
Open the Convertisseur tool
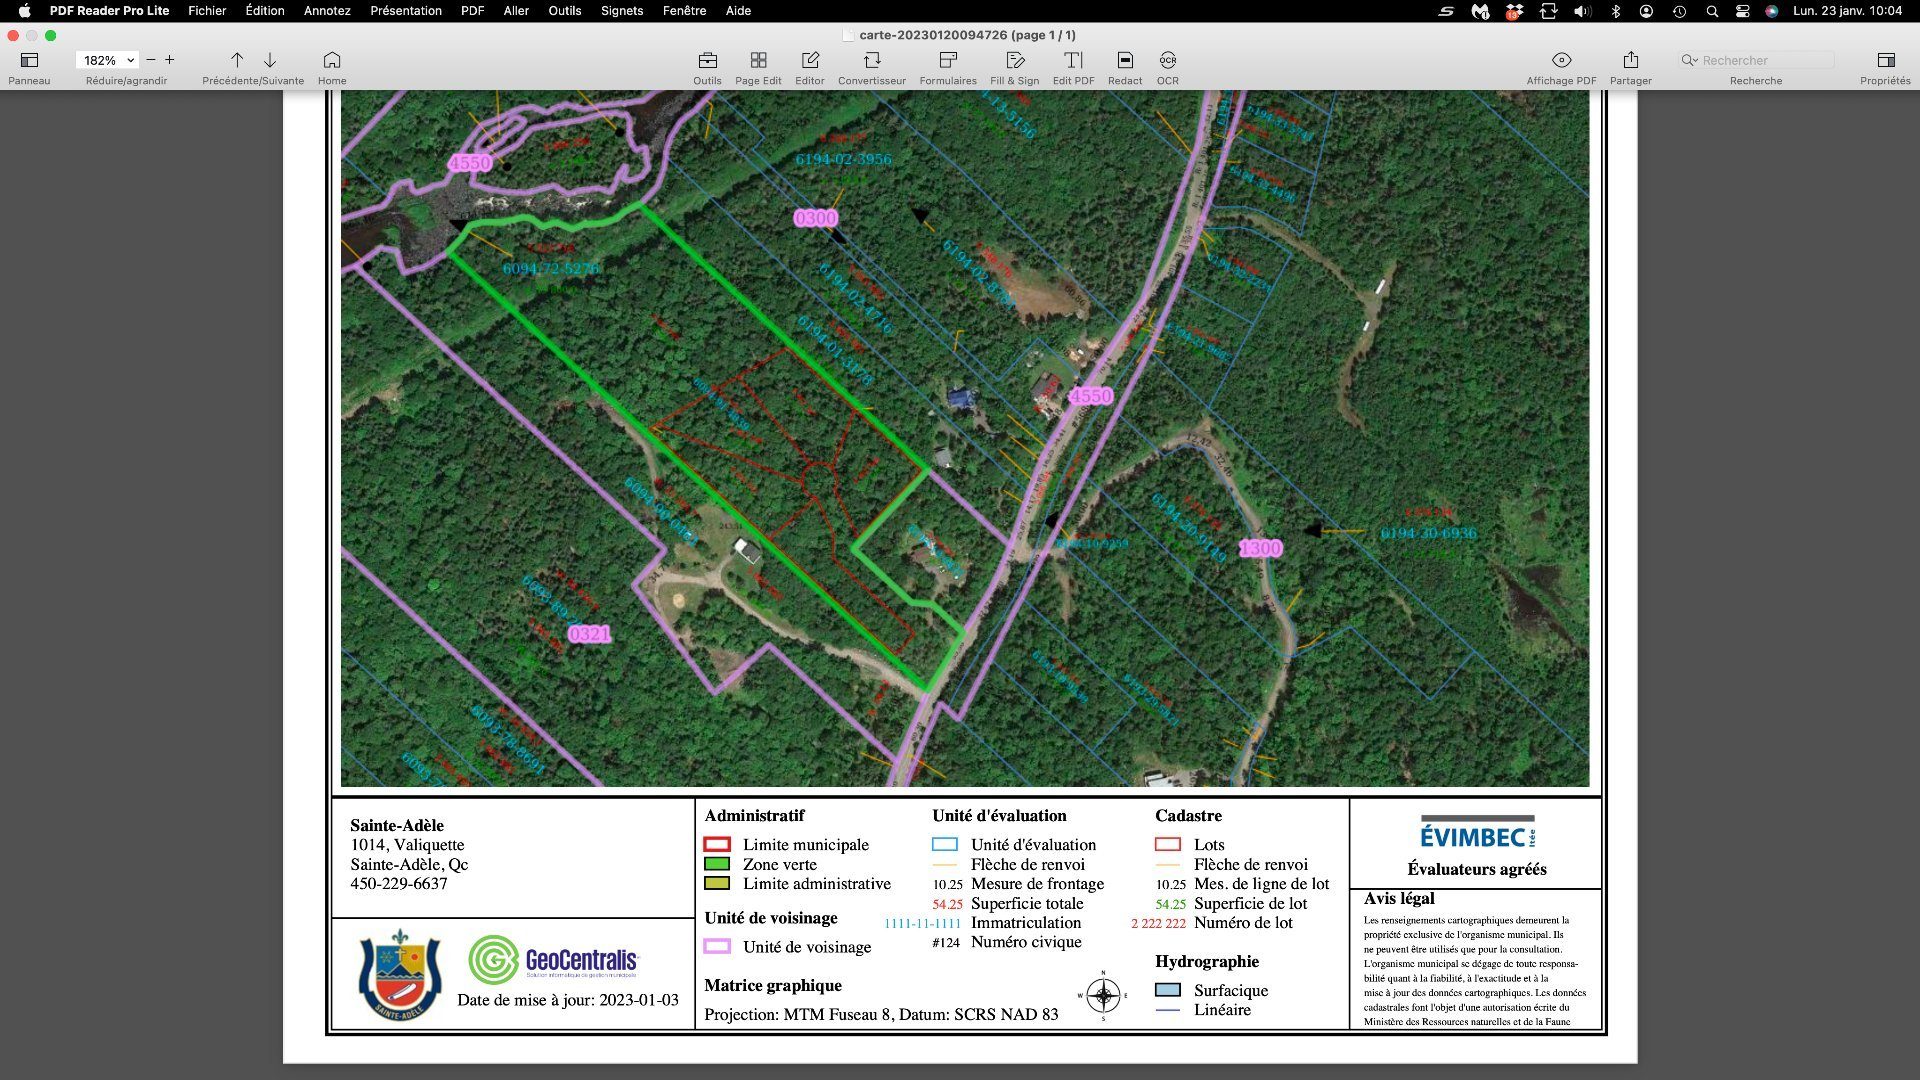pos(872,60)
